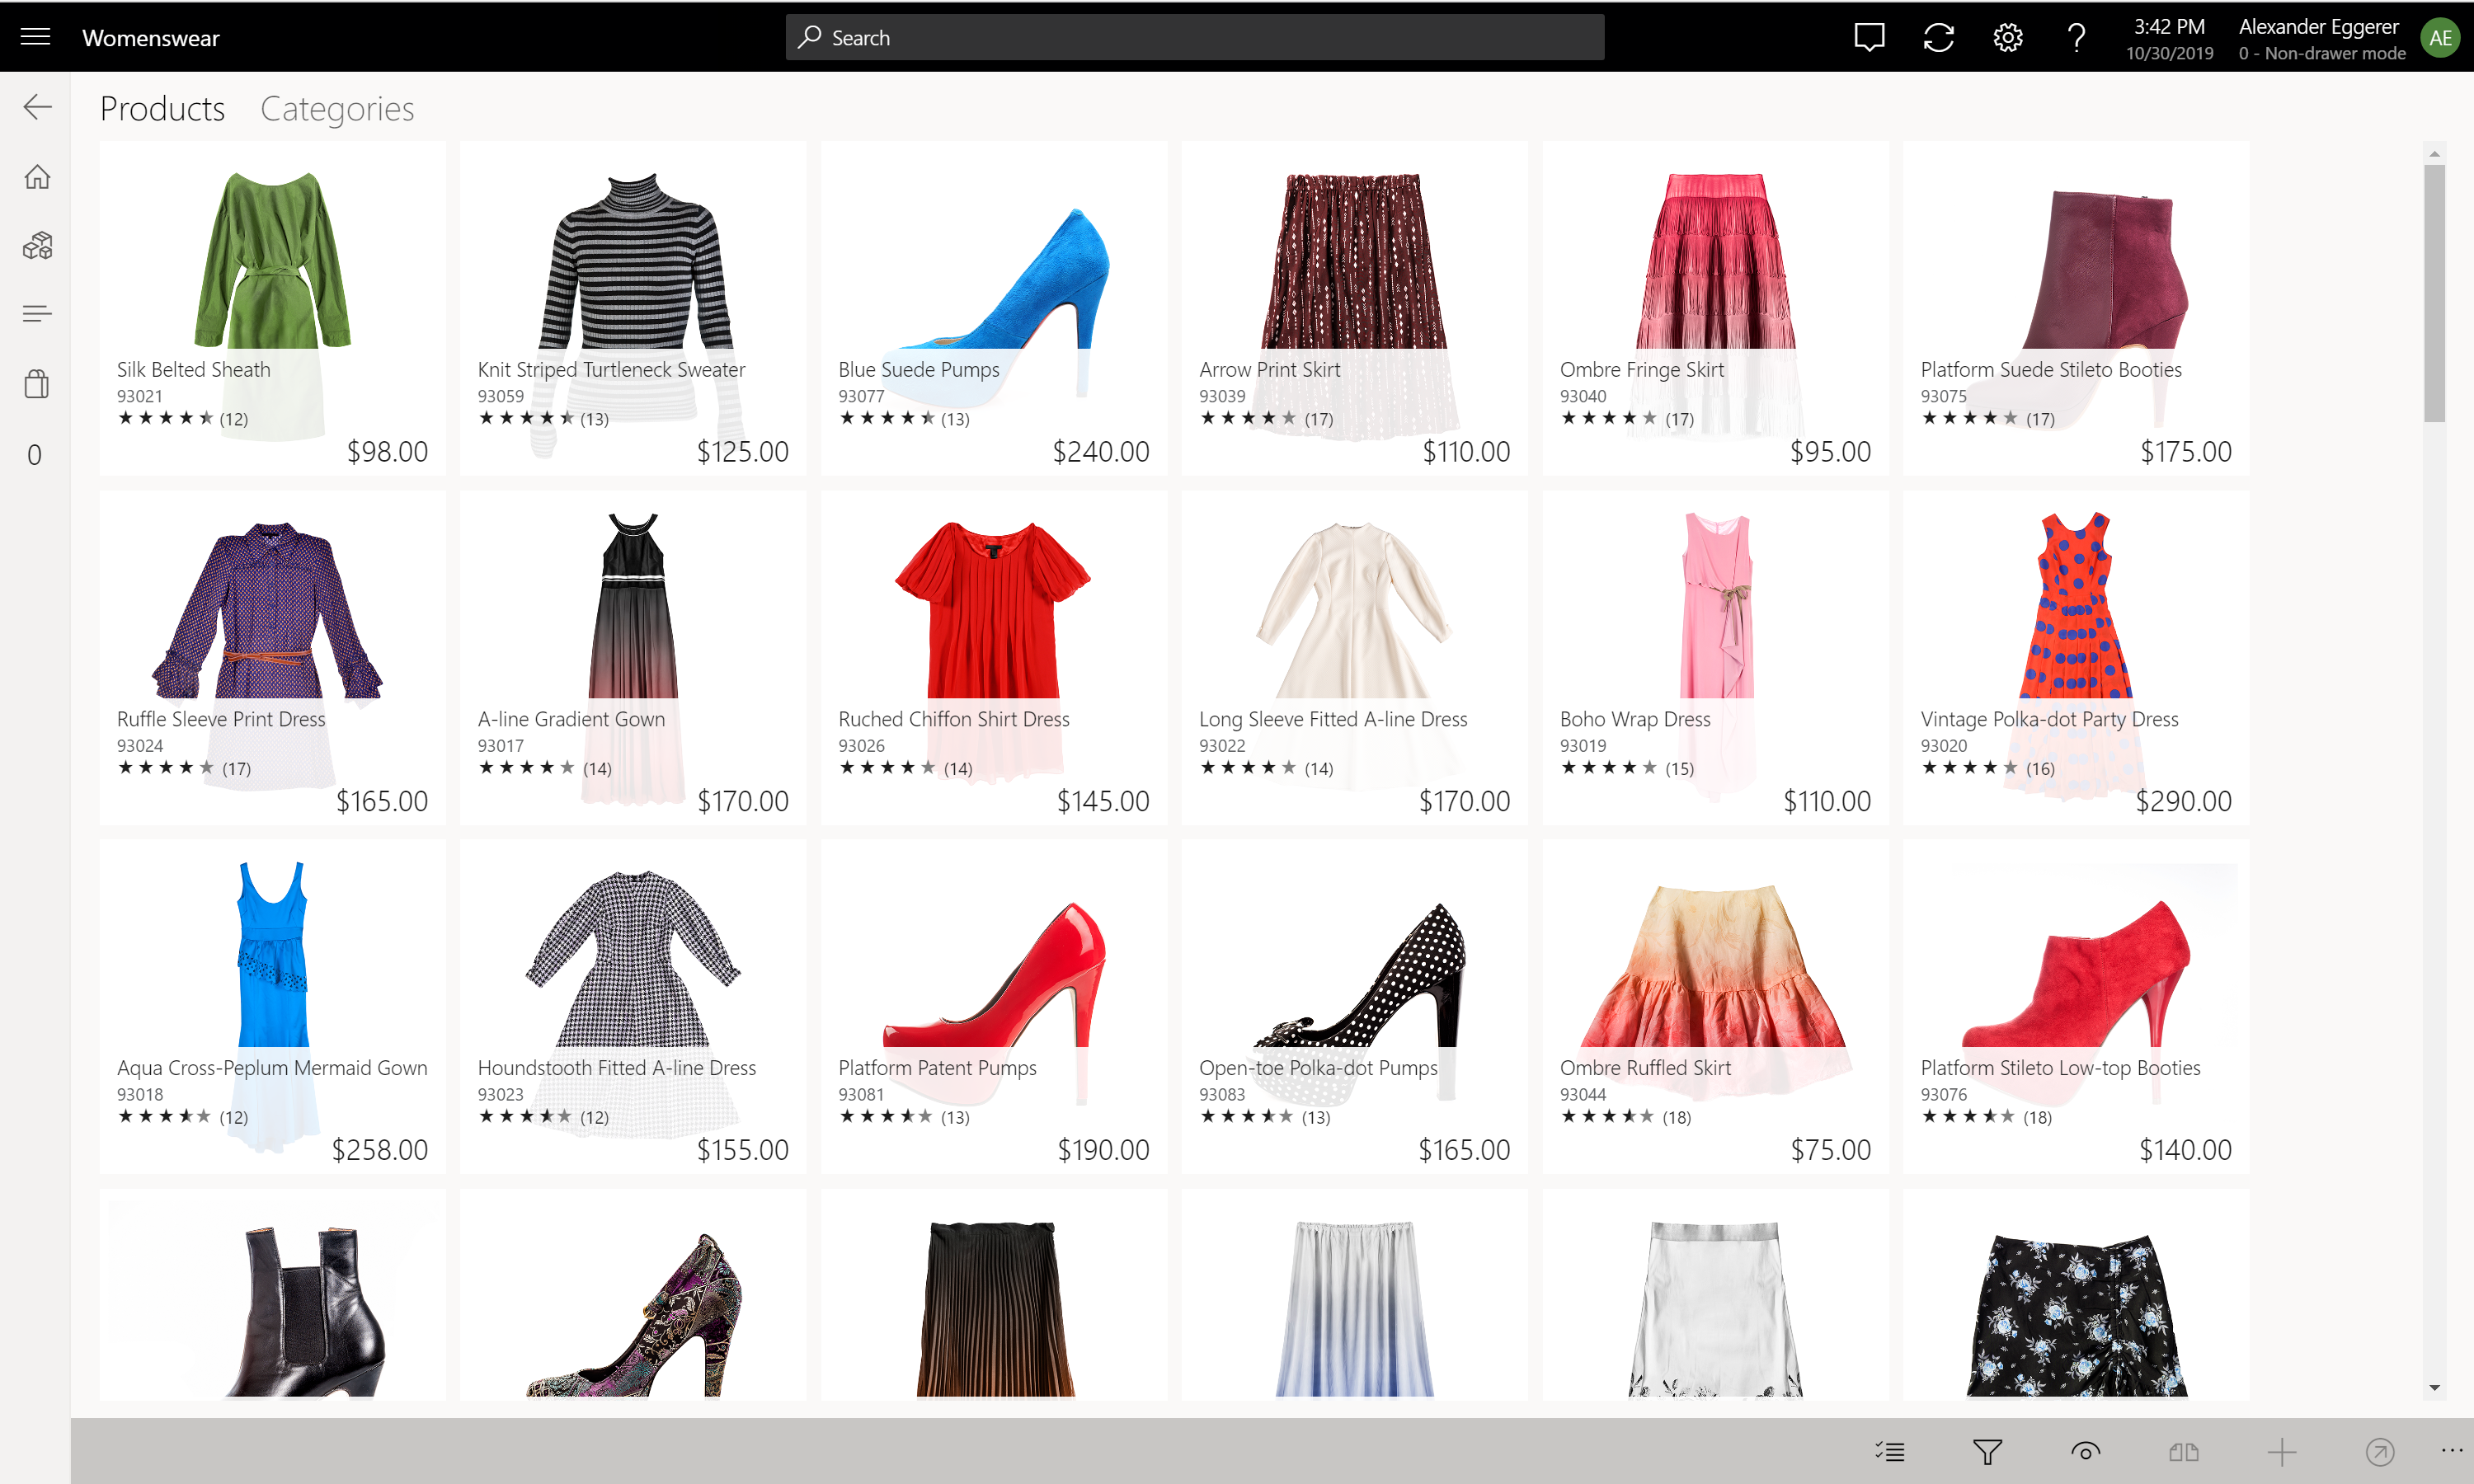The height and width of the screenshot is (1484, 2474).
Task: Toggle the eye view mode button
Action: (x=2085, y=1451)
